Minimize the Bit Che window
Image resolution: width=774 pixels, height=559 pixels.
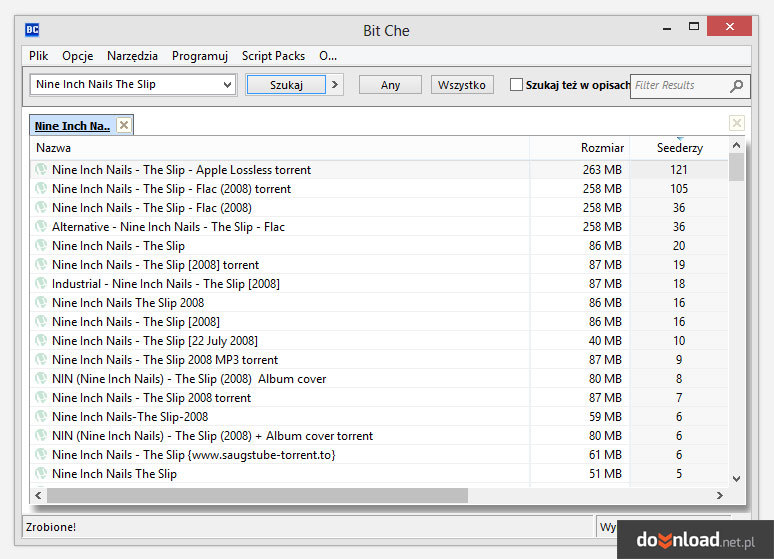(x=667, y=27)
